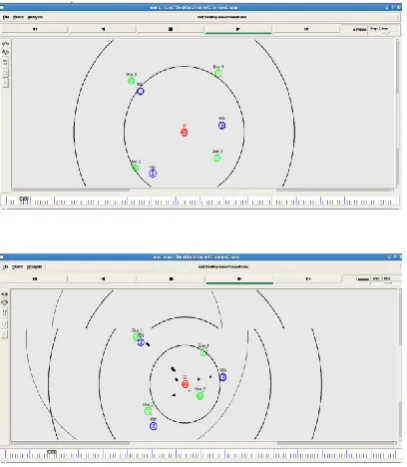Viewport: 407px width, 467px height.
Task: Select the bottommost blue node in upper window
Action: point(153,173)
